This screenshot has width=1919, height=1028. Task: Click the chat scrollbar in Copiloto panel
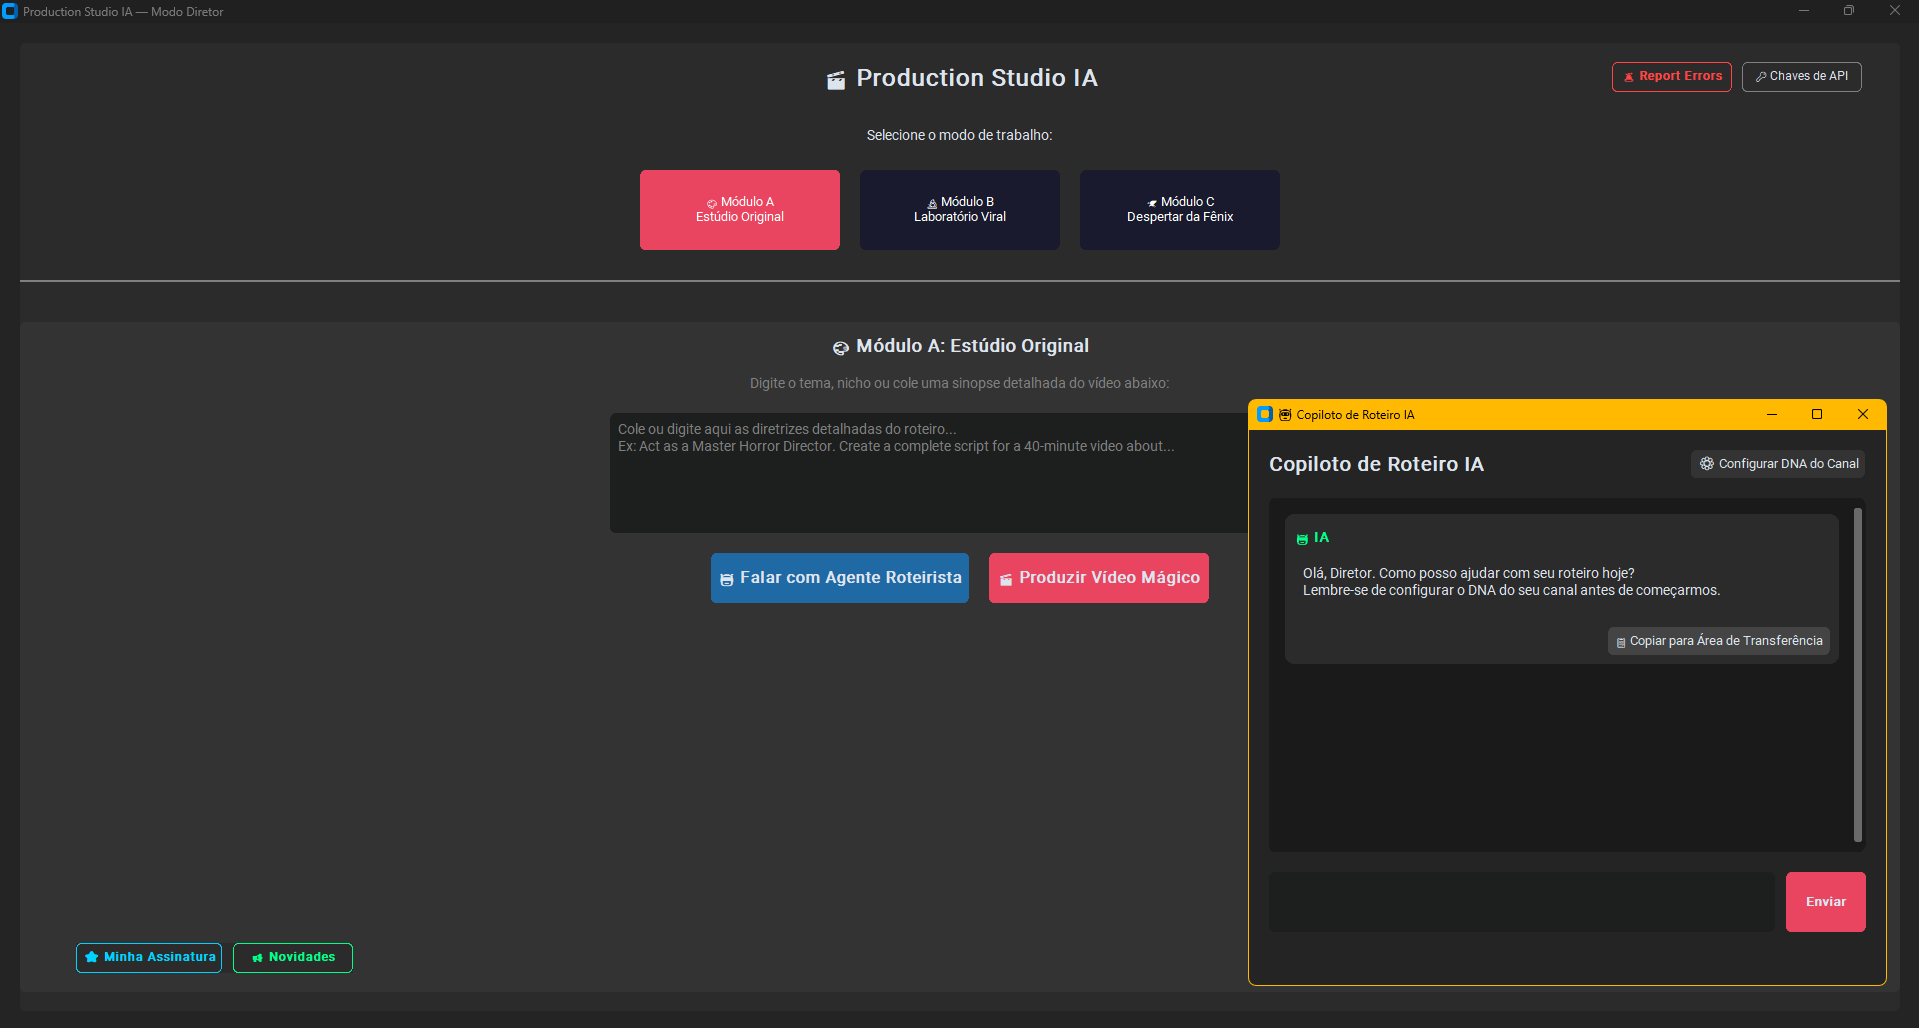(x=1858, y=675)
